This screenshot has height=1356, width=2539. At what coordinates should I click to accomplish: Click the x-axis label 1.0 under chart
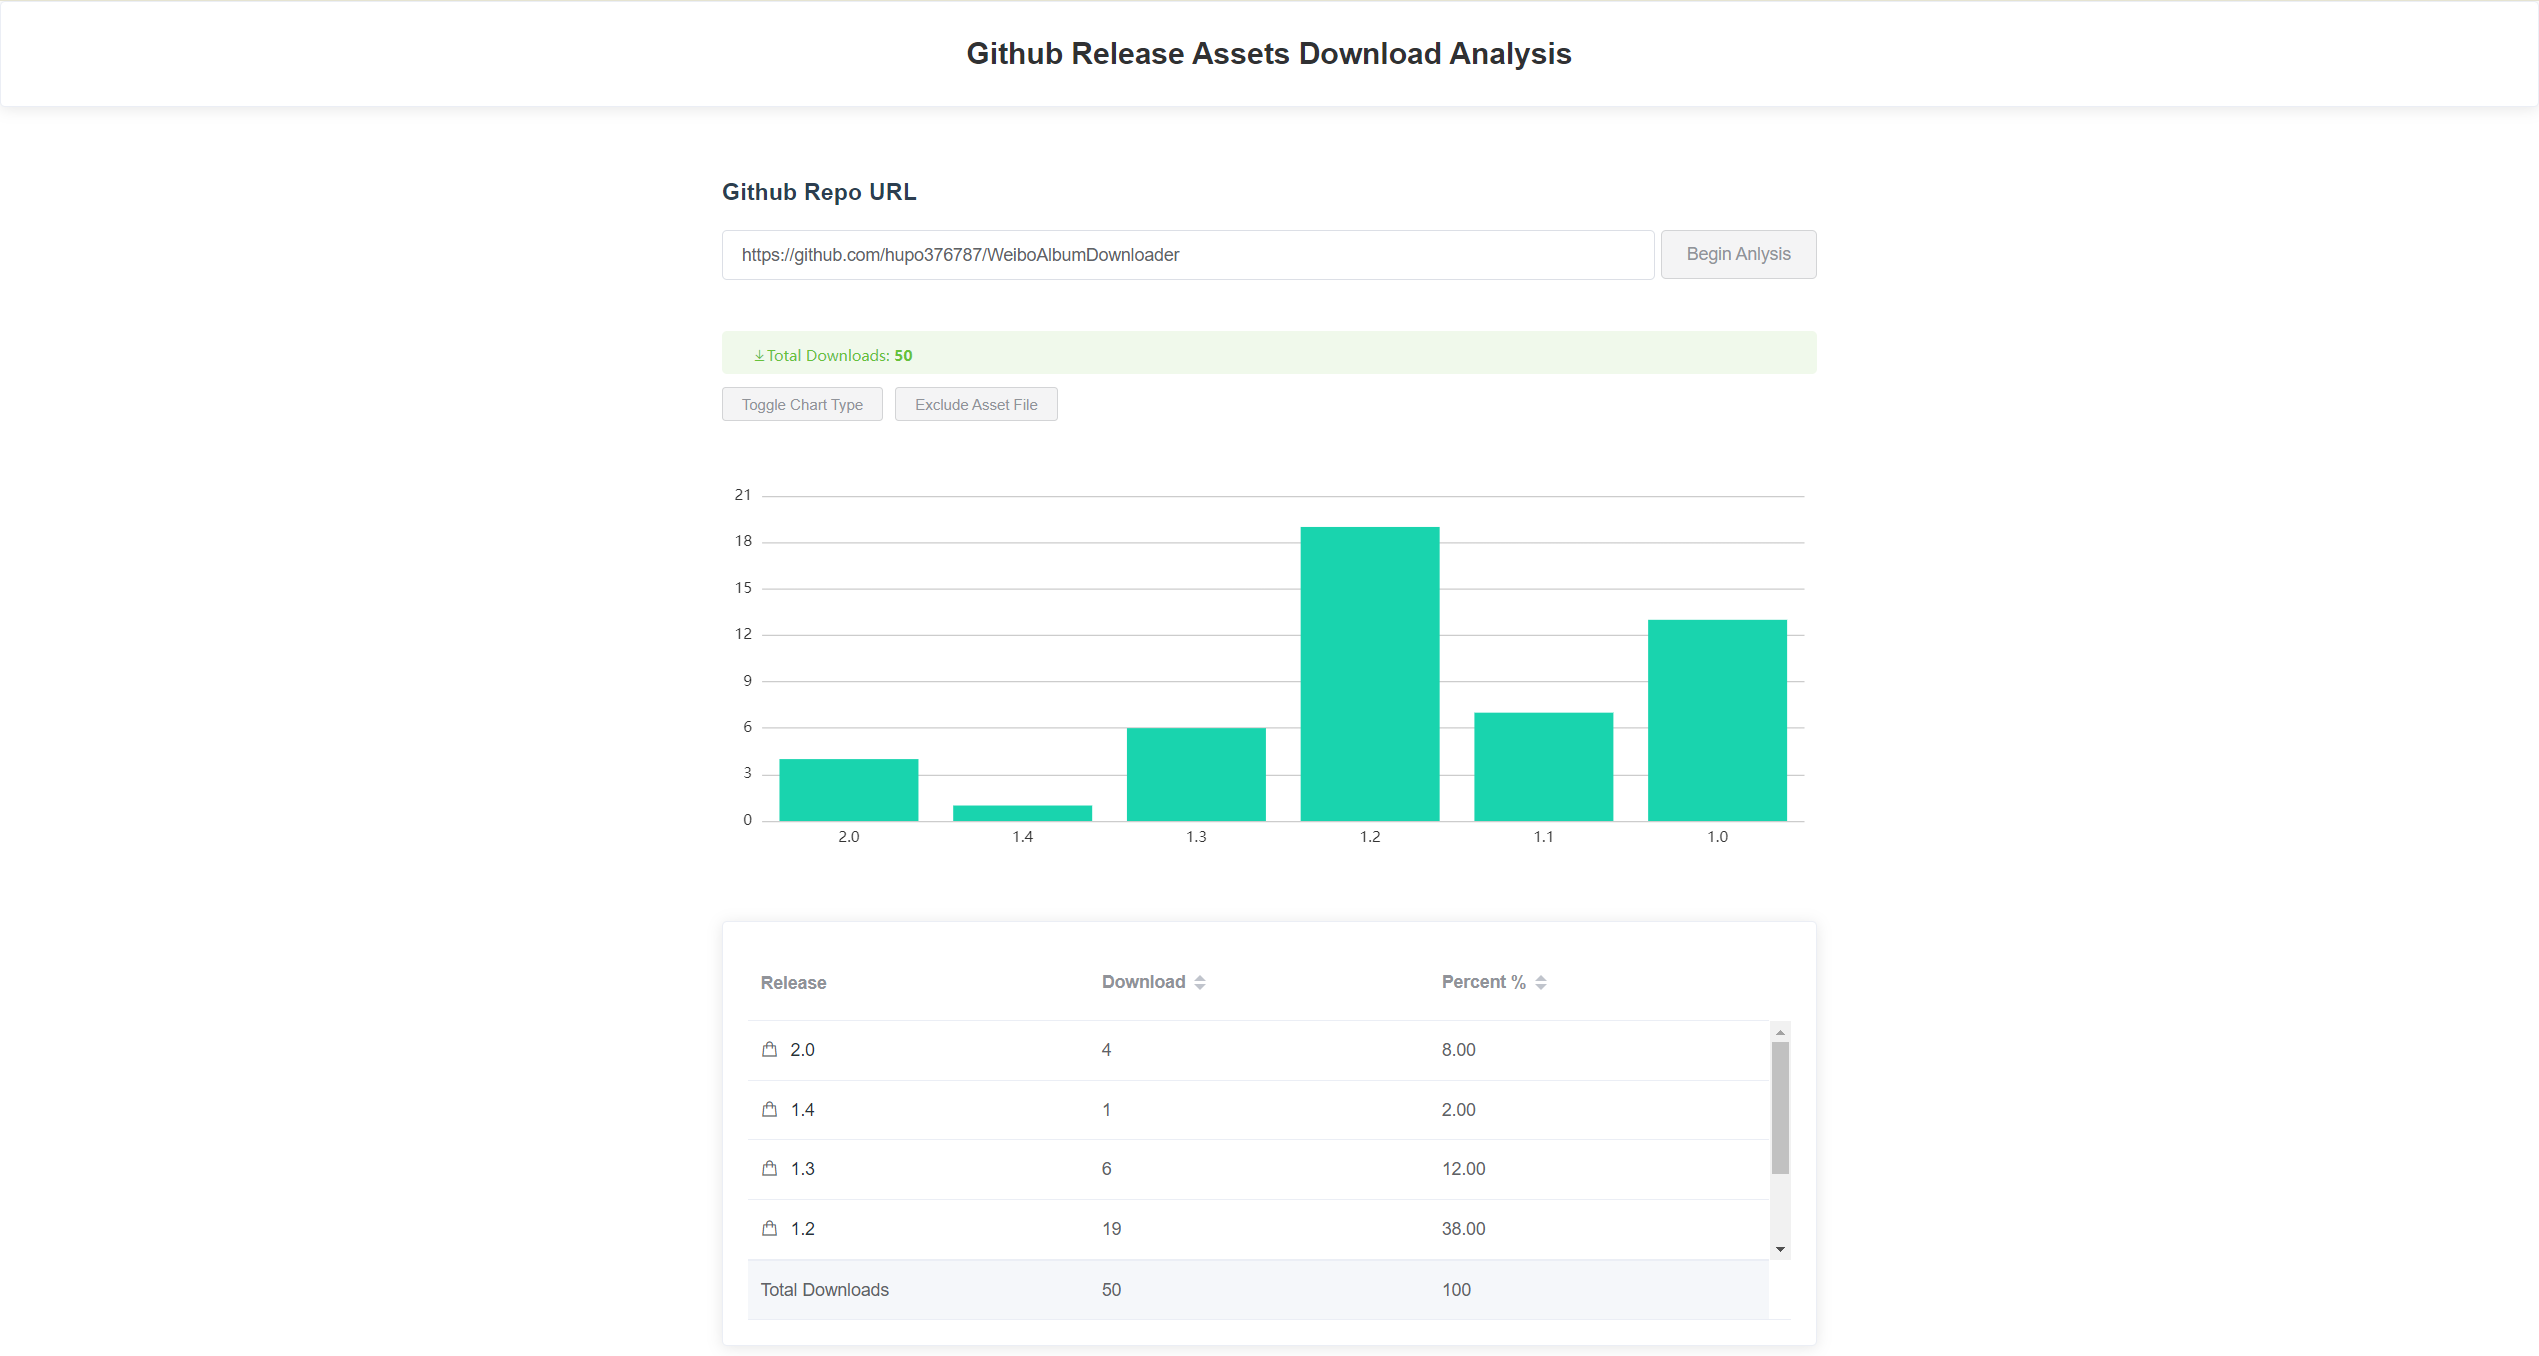[1717, 837]
